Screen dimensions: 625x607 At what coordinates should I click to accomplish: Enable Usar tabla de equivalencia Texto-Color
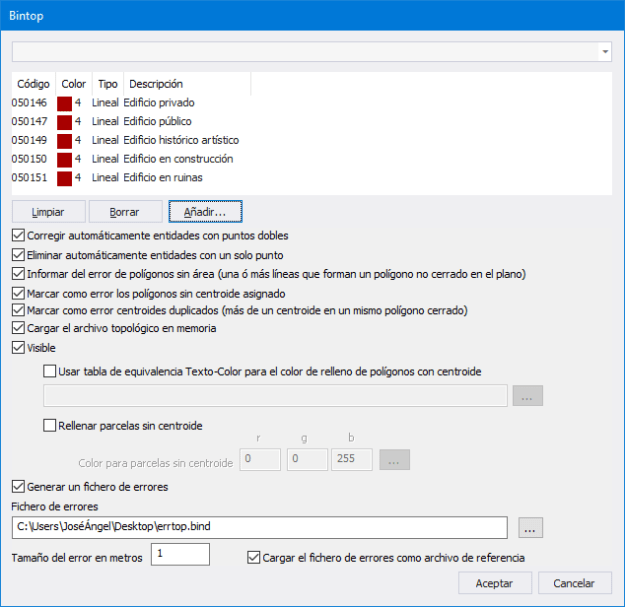click(50, 371)
